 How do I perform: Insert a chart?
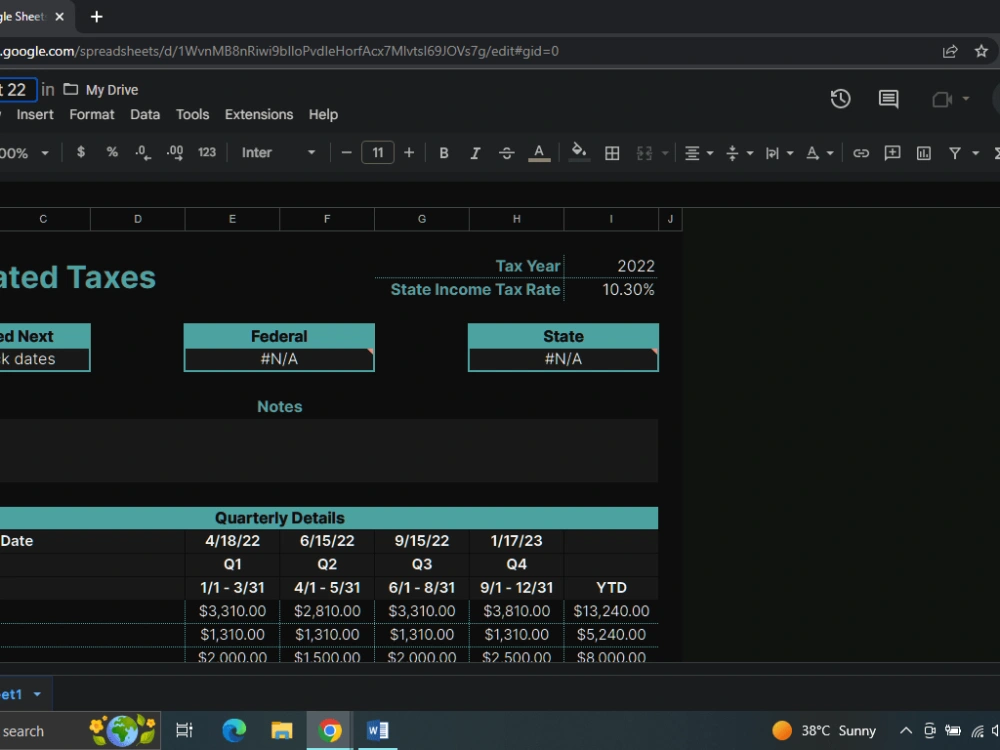pos(921,153)
